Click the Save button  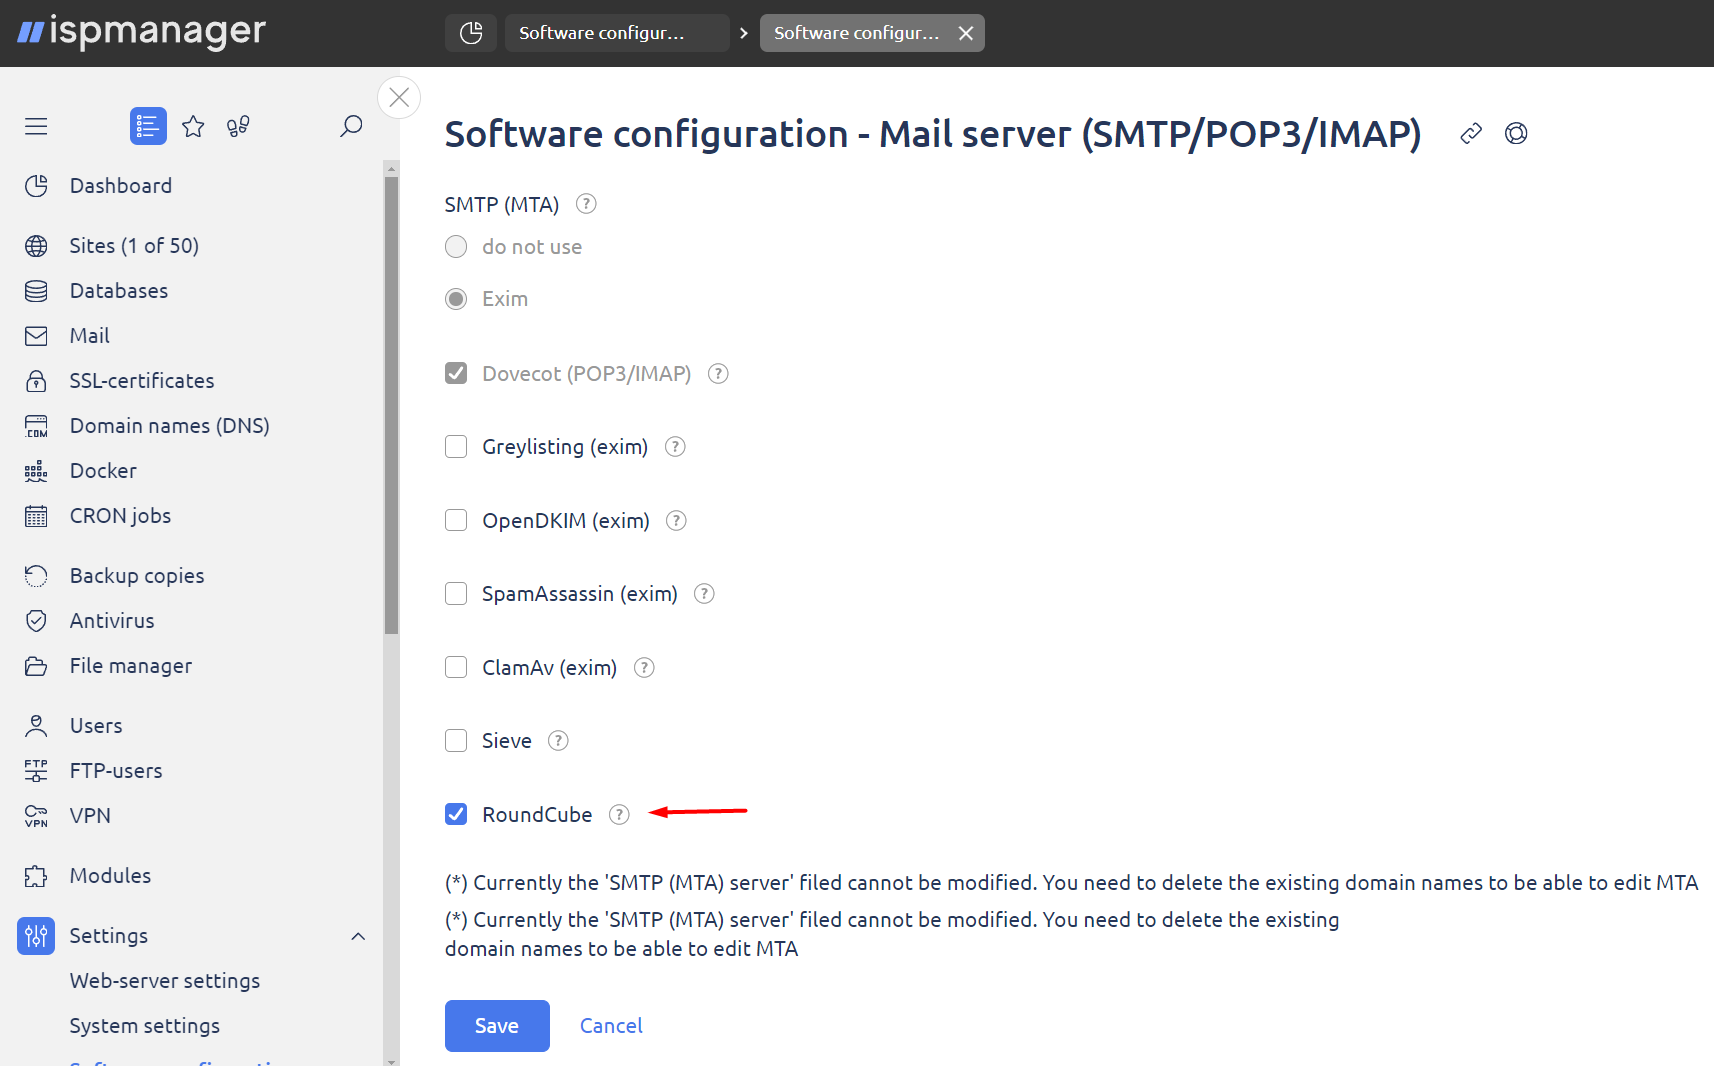click(497, 1026)
